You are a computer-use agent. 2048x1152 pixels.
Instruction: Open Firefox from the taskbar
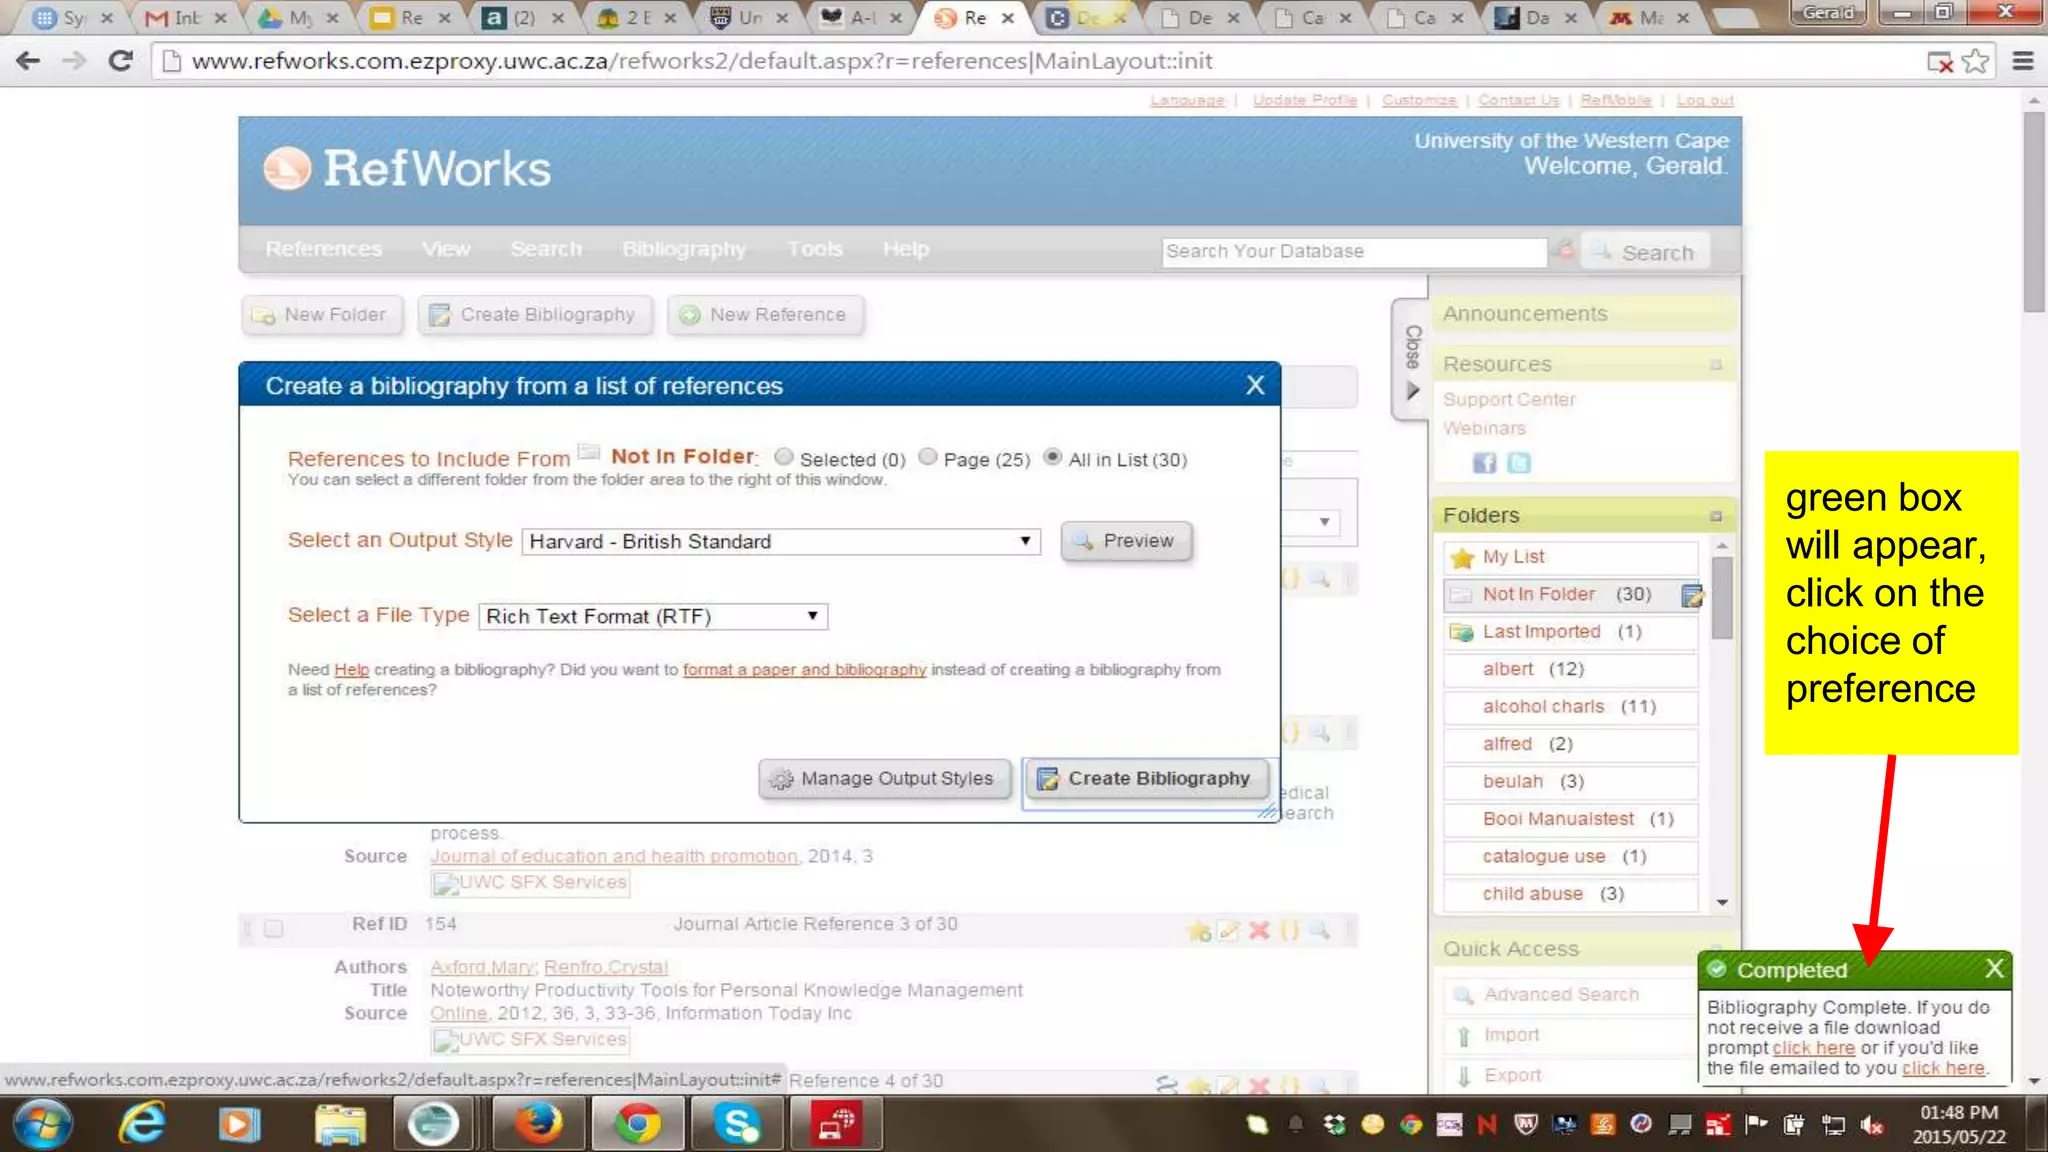[x=538, y=1124]
